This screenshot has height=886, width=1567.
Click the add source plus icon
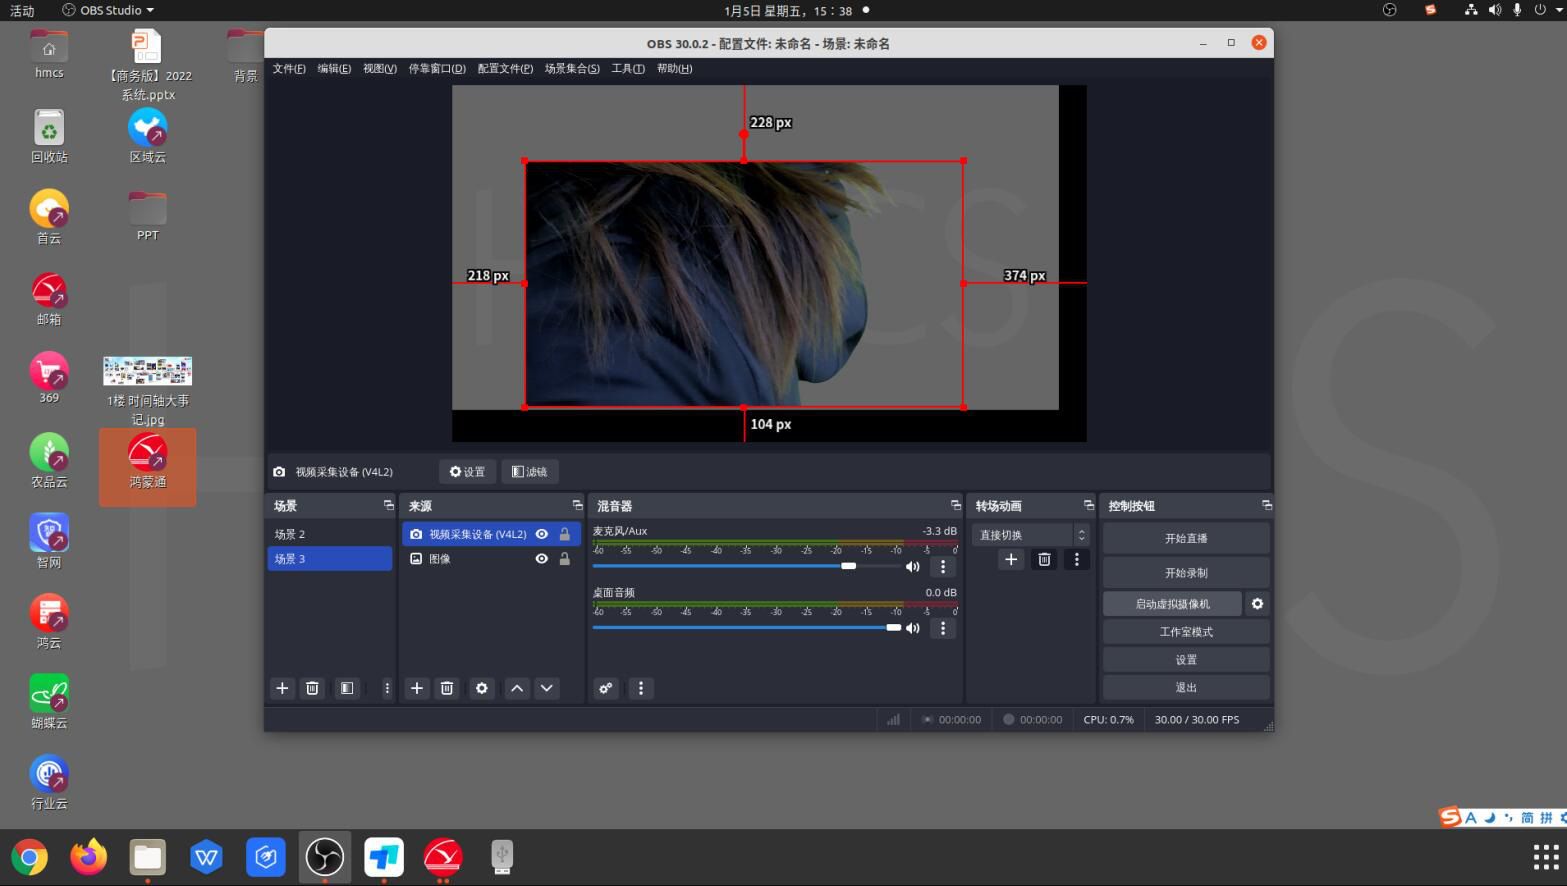click(x=417, y=688)
